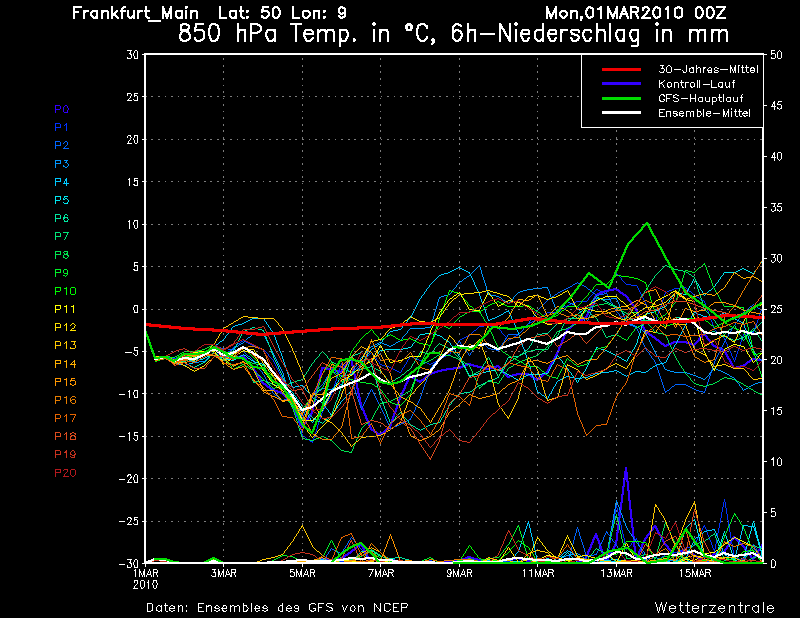Viewport: 800px width, 618px height.
Task: Select the 13MAR date axis label
Action: pos(617,573)
